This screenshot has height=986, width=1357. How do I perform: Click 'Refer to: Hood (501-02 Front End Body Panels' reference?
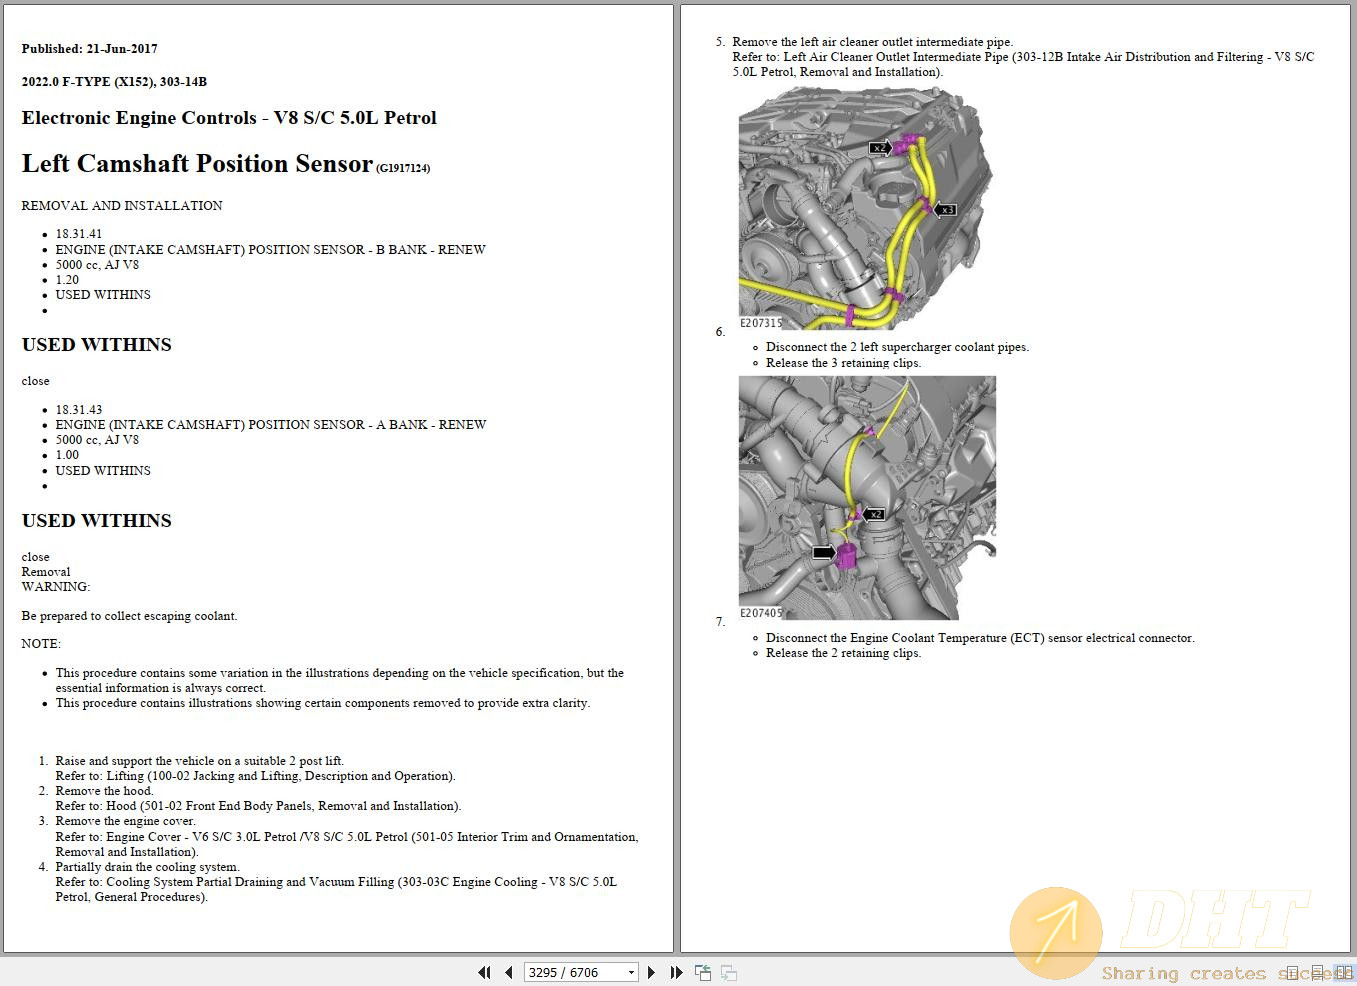click(258, 806)
